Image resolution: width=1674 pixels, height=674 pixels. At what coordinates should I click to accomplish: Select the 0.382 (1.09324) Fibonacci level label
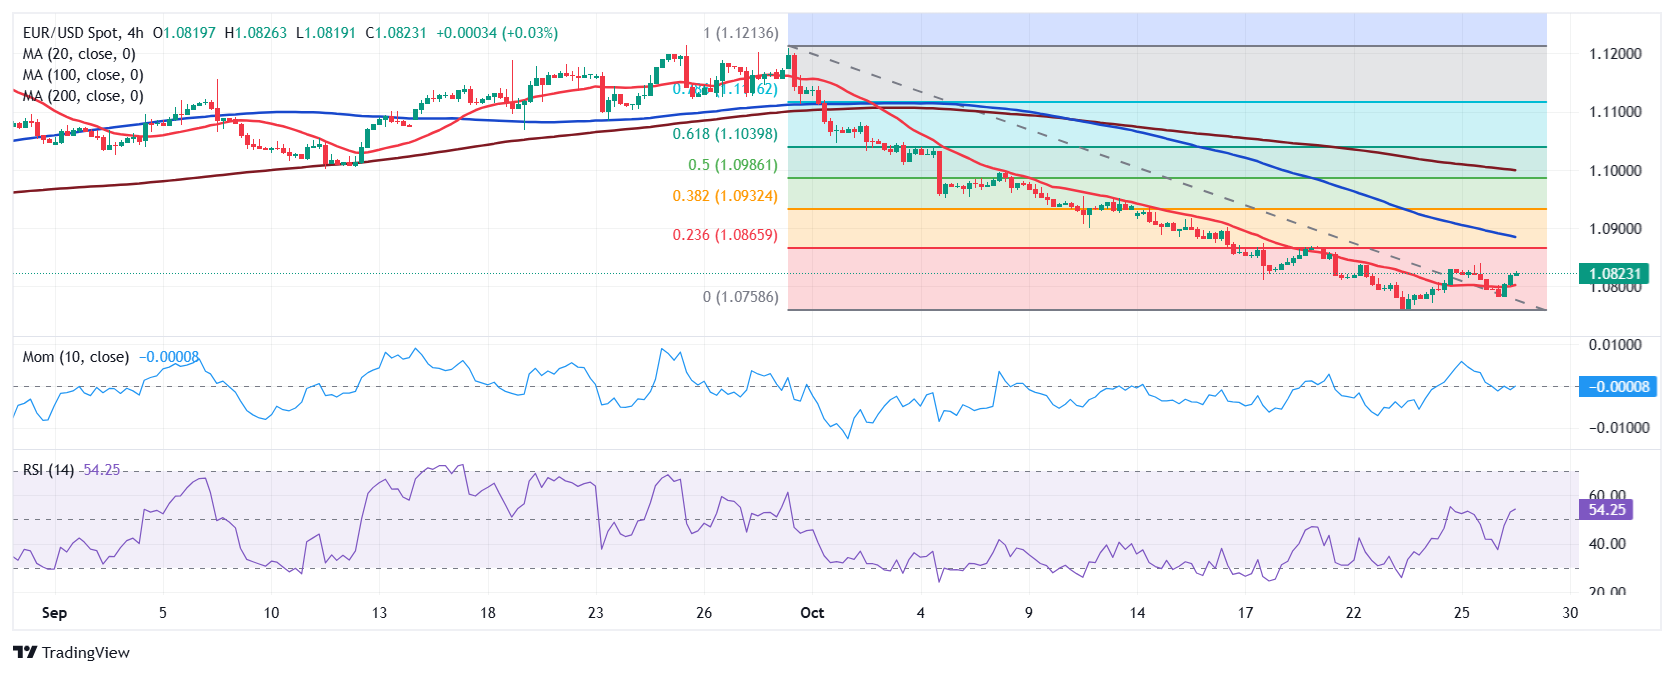point(724,196)
